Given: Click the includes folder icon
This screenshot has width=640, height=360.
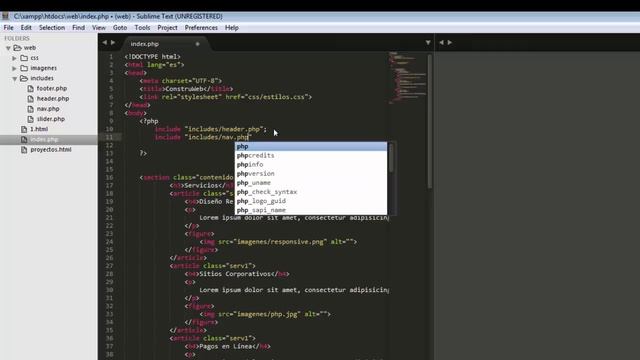Looking at the screenshot, I should (x=24, y=78).
